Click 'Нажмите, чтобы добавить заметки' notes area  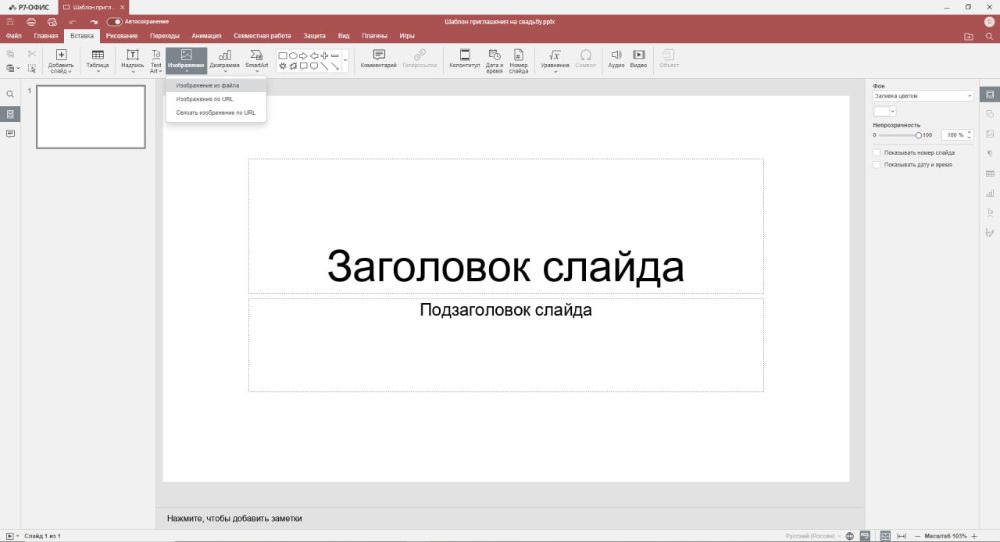(x=235, y=518)
